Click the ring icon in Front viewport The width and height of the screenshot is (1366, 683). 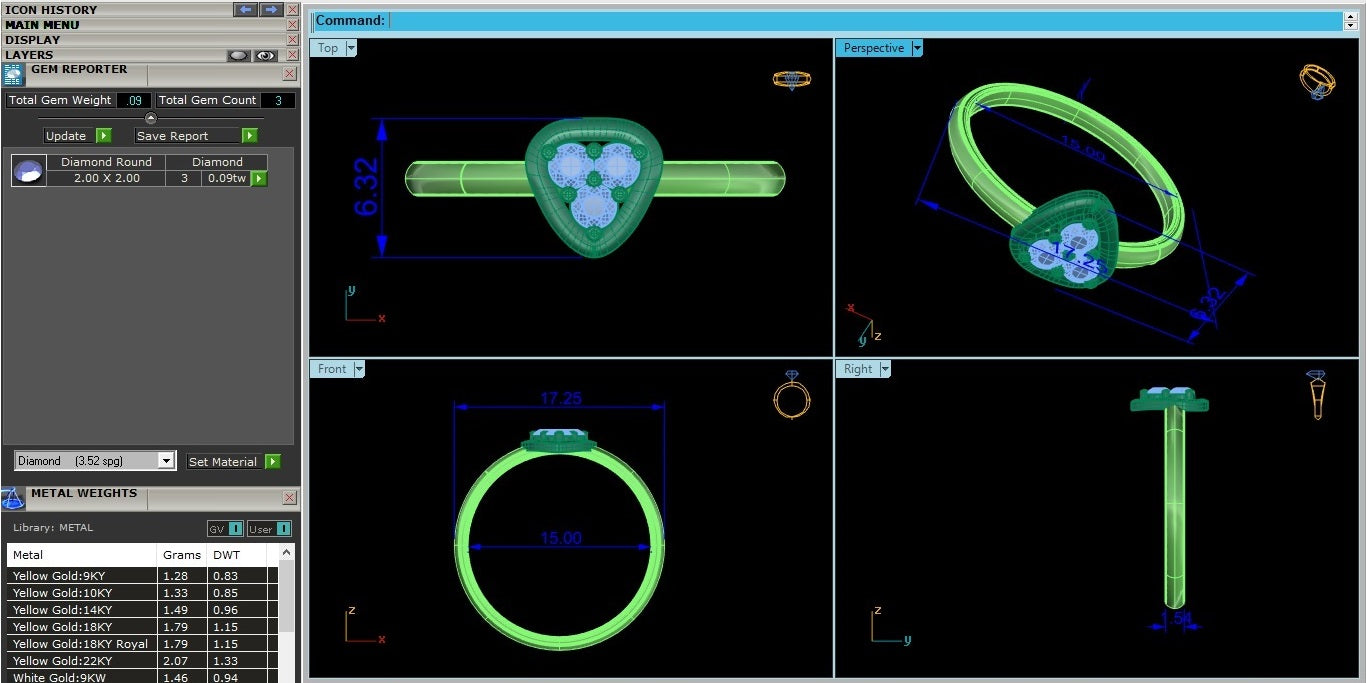[791, 396]
